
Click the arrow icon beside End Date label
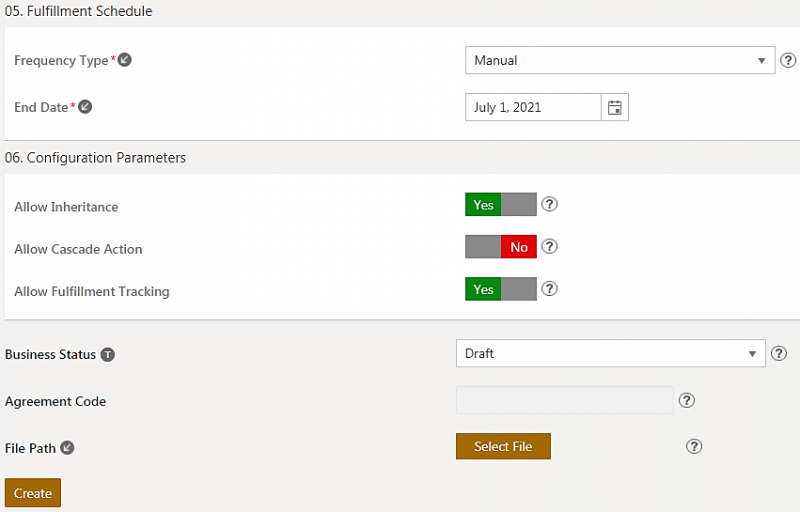coord(85,107)
